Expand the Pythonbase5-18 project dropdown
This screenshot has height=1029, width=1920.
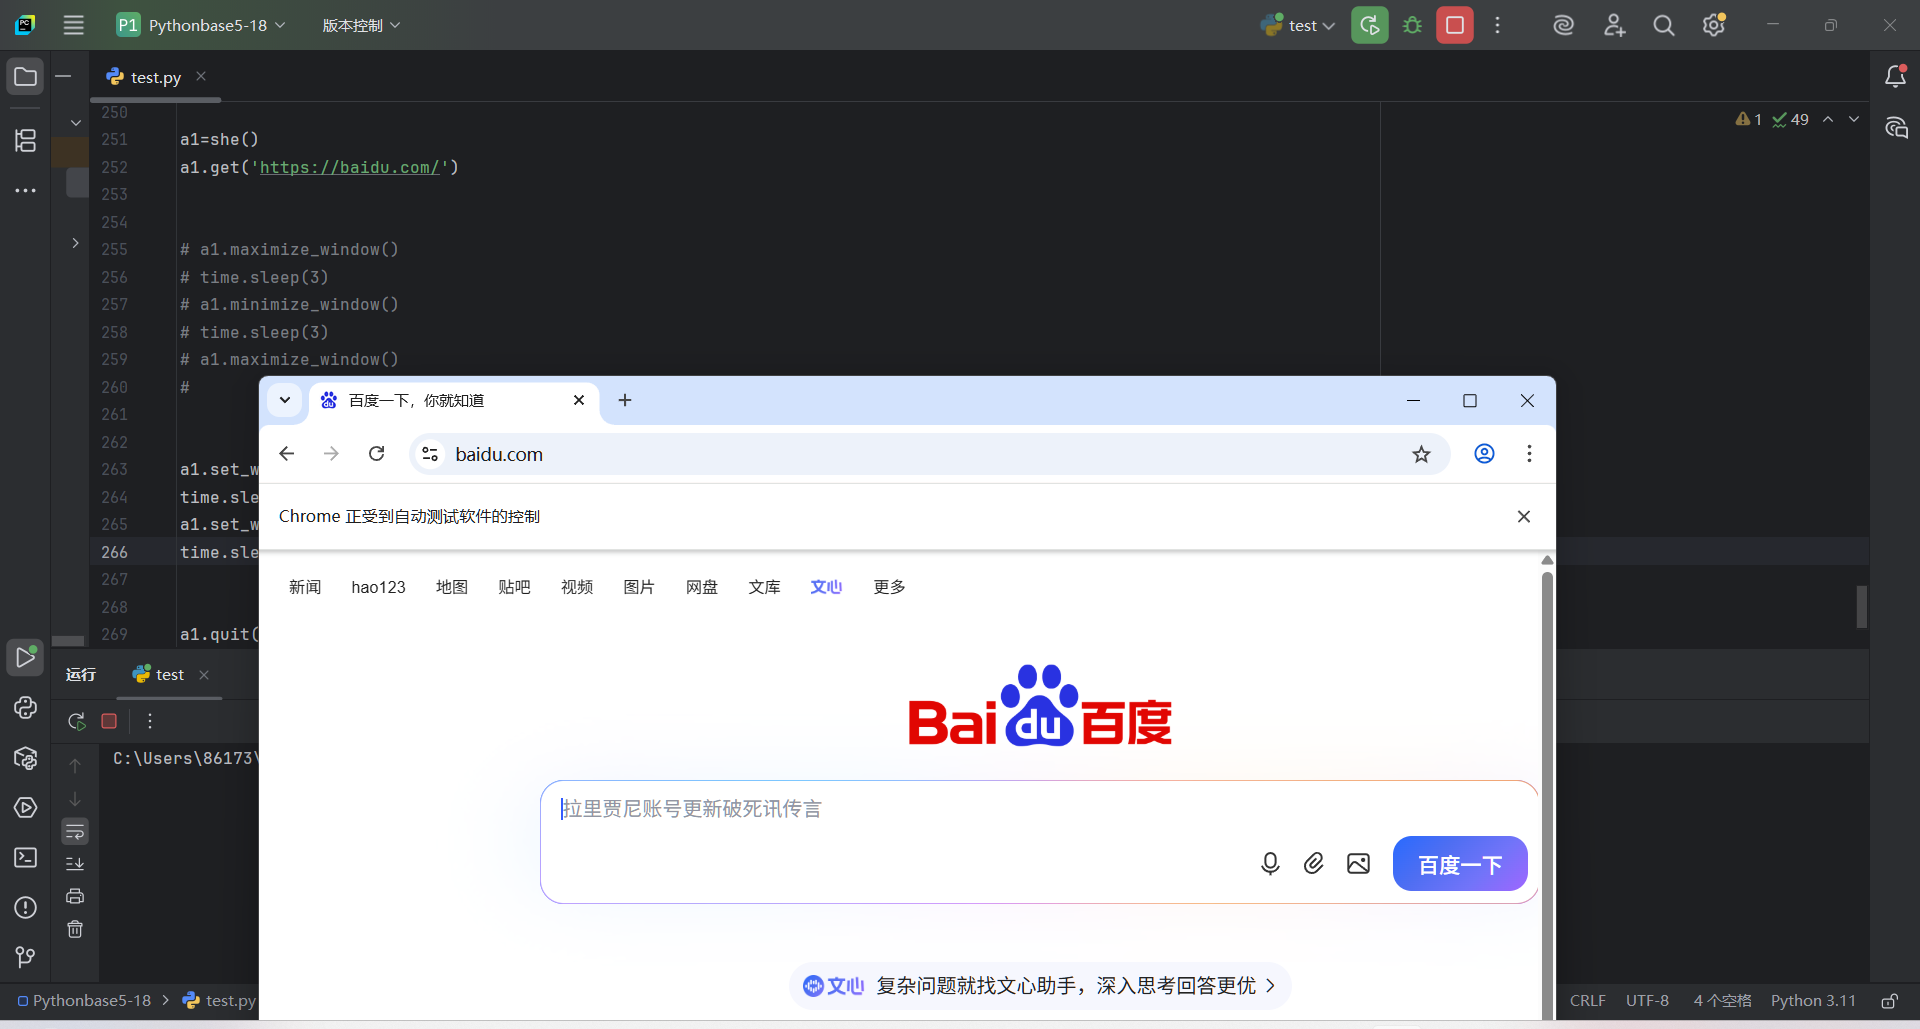click(201, 25)
